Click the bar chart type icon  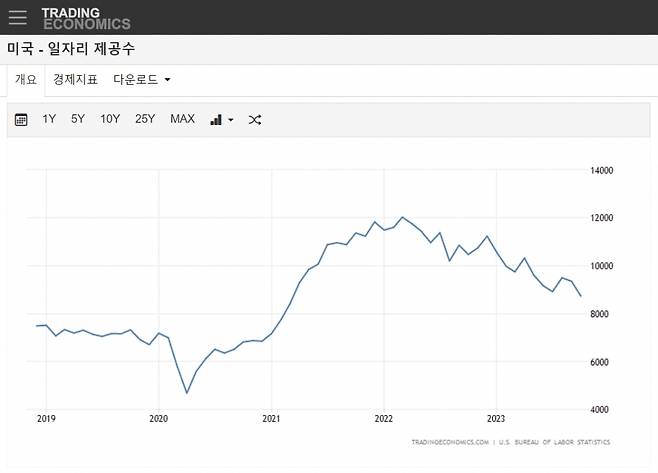click(216, 120)
